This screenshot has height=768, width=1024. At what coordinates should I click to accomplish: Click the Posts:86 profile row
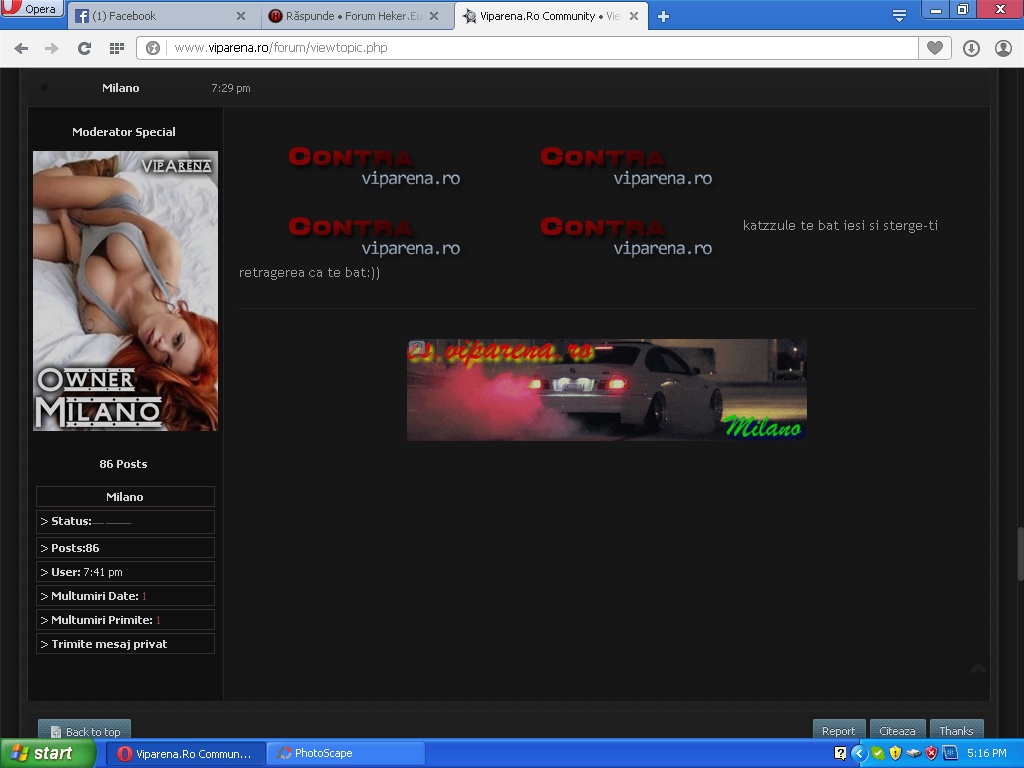click(x=125, y=548)
